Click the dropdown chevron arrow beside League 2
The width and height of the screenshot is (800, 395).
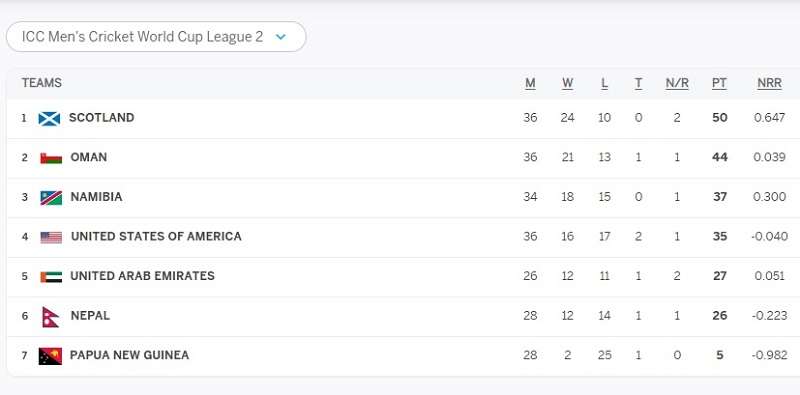[x=281, y=37]
